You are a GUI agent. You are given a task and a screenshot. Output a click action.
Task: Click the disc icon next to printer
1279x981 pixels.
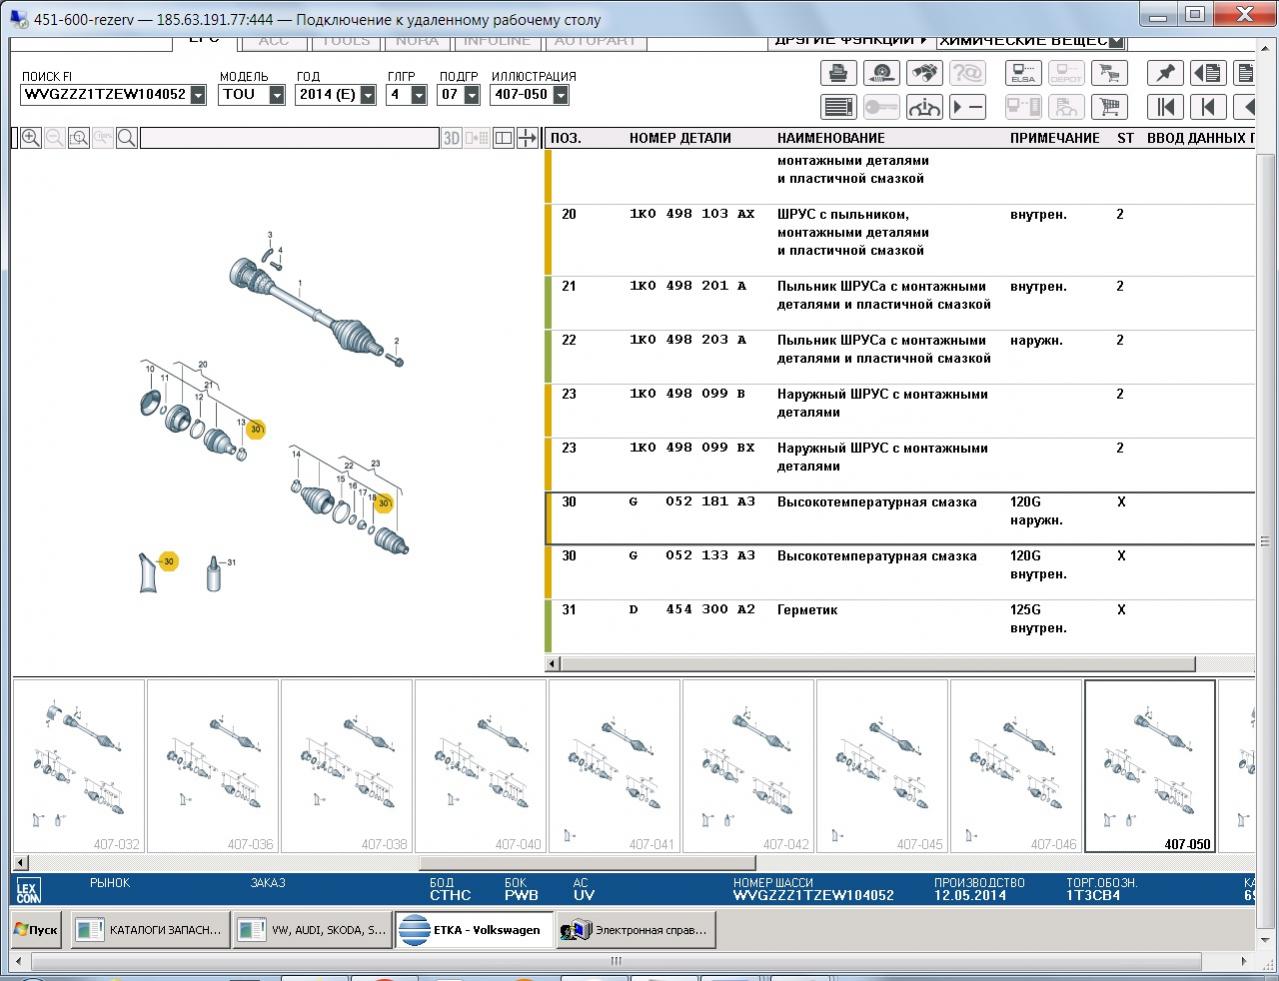click(881, 73)
